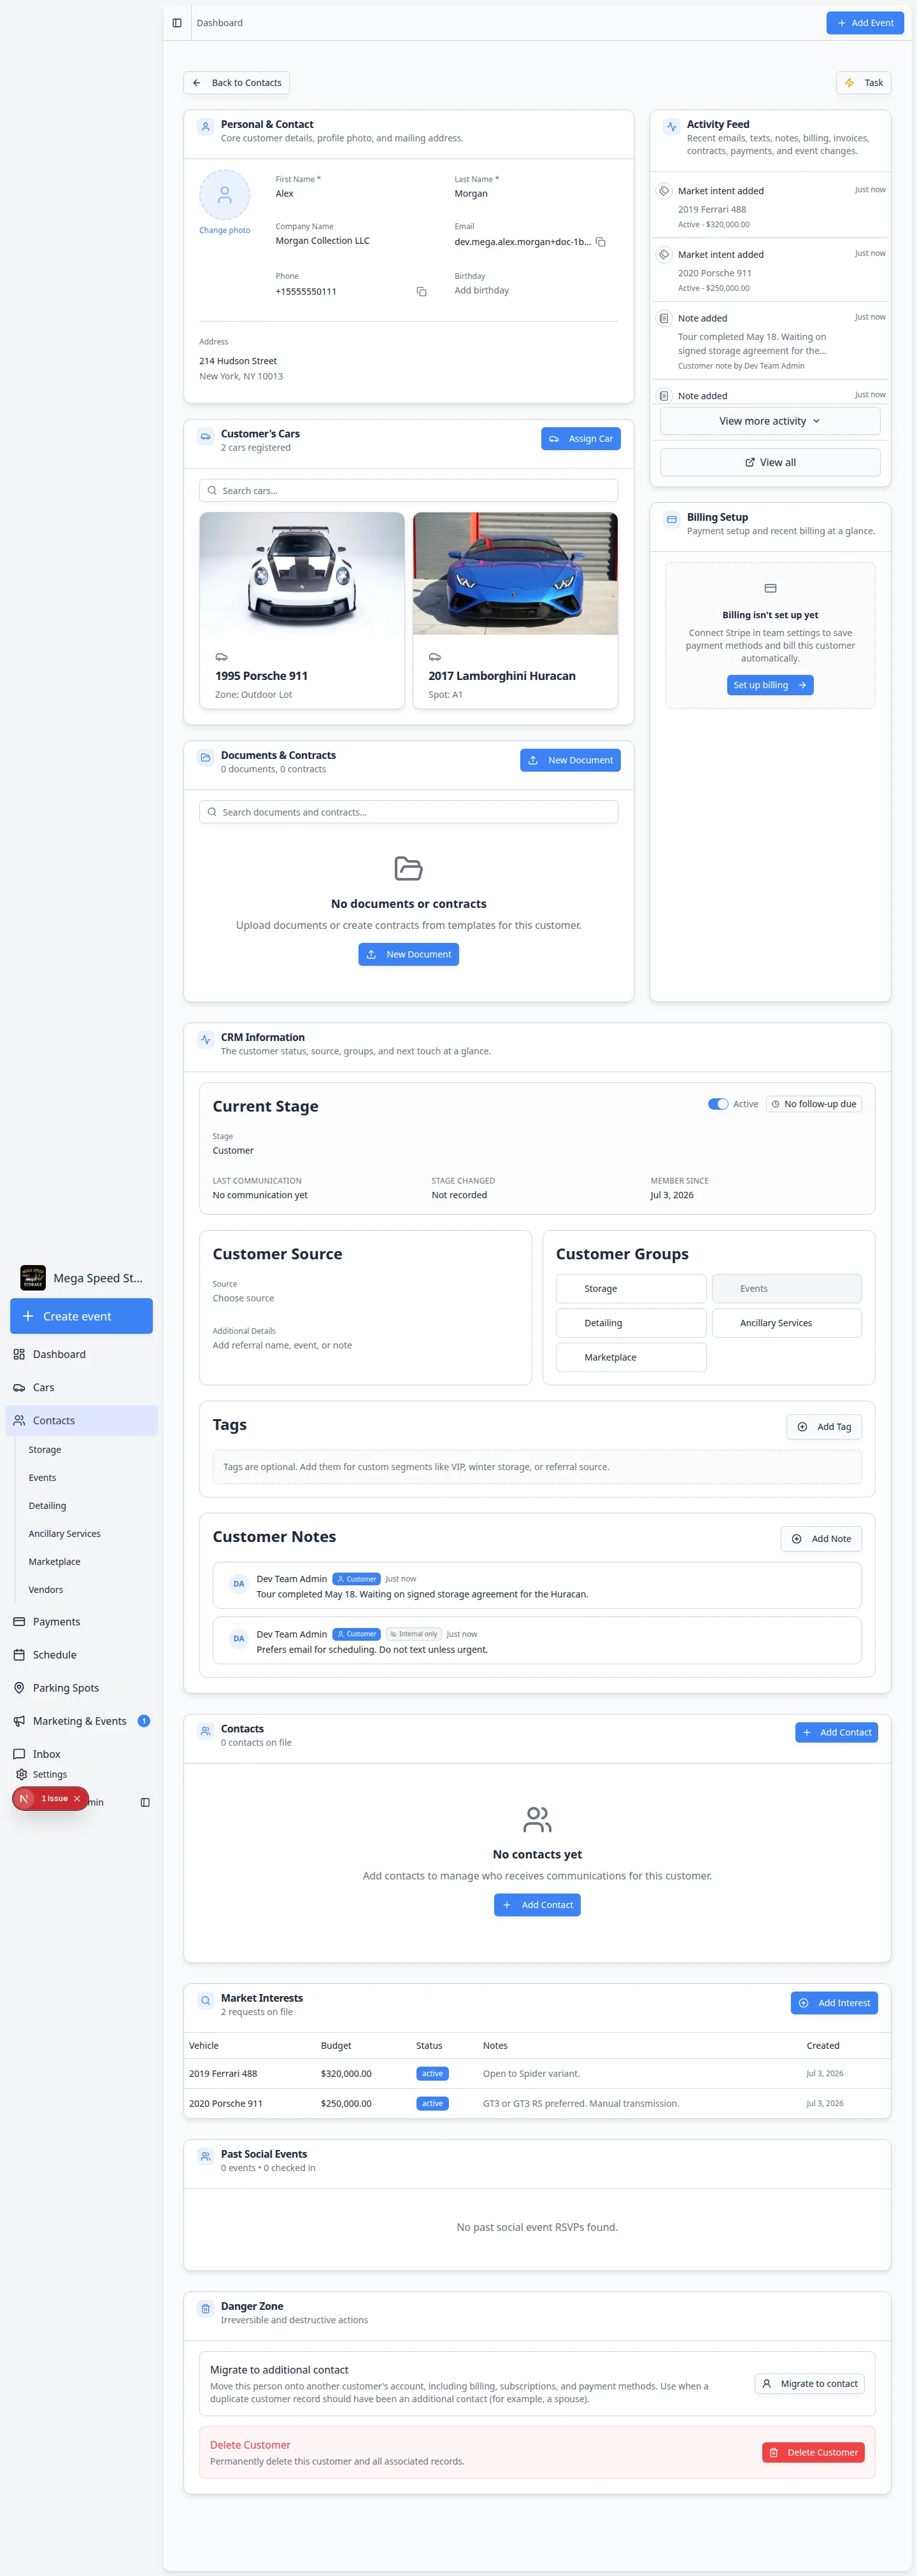
Task: Copy the phone number using its copy icon
Action: tap(421, 292)
